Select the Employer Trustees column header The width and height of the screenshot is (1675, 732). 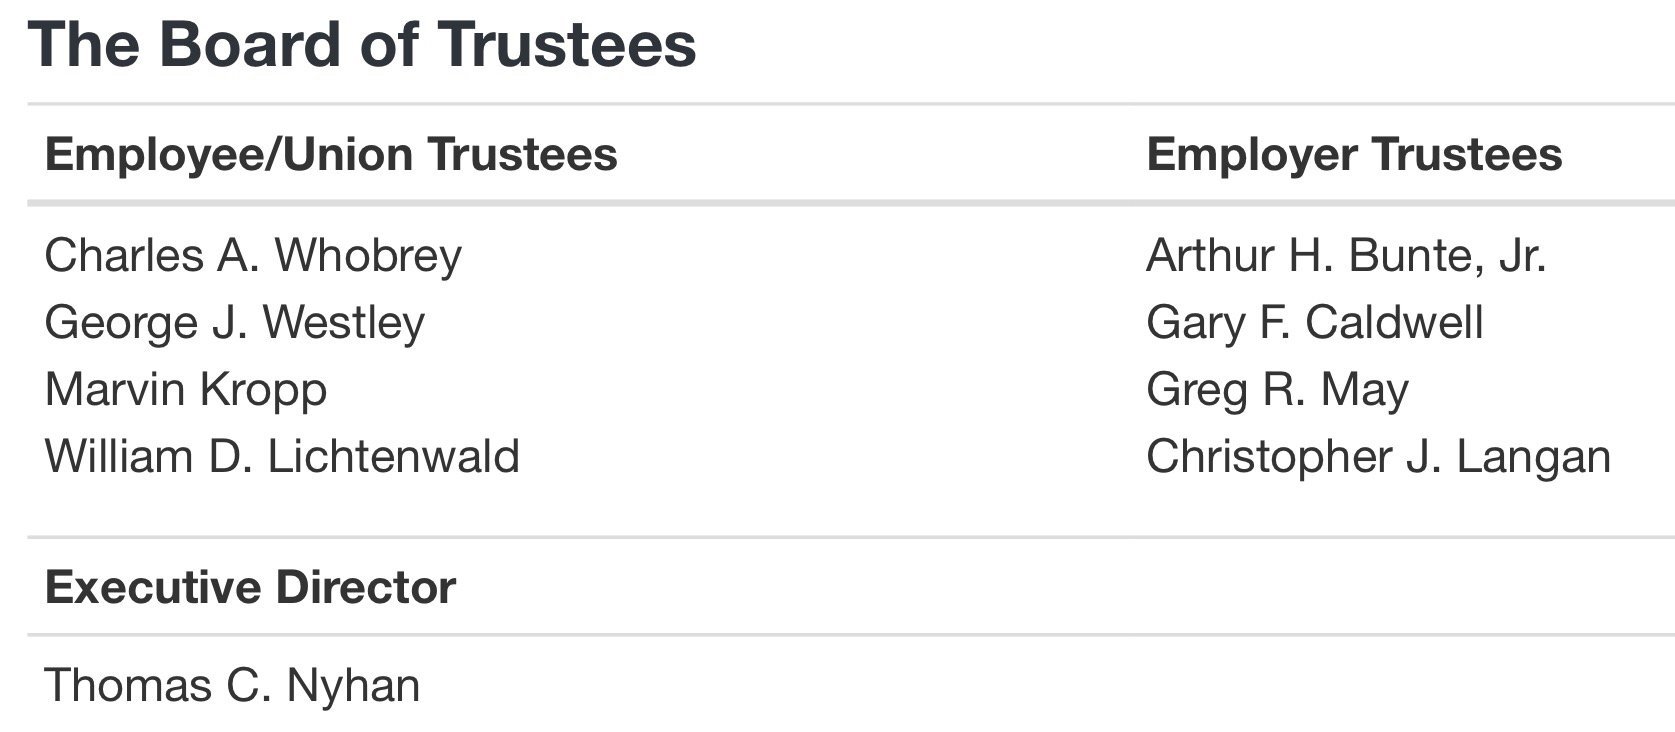pyautogui.click(x=1354, y=155)
